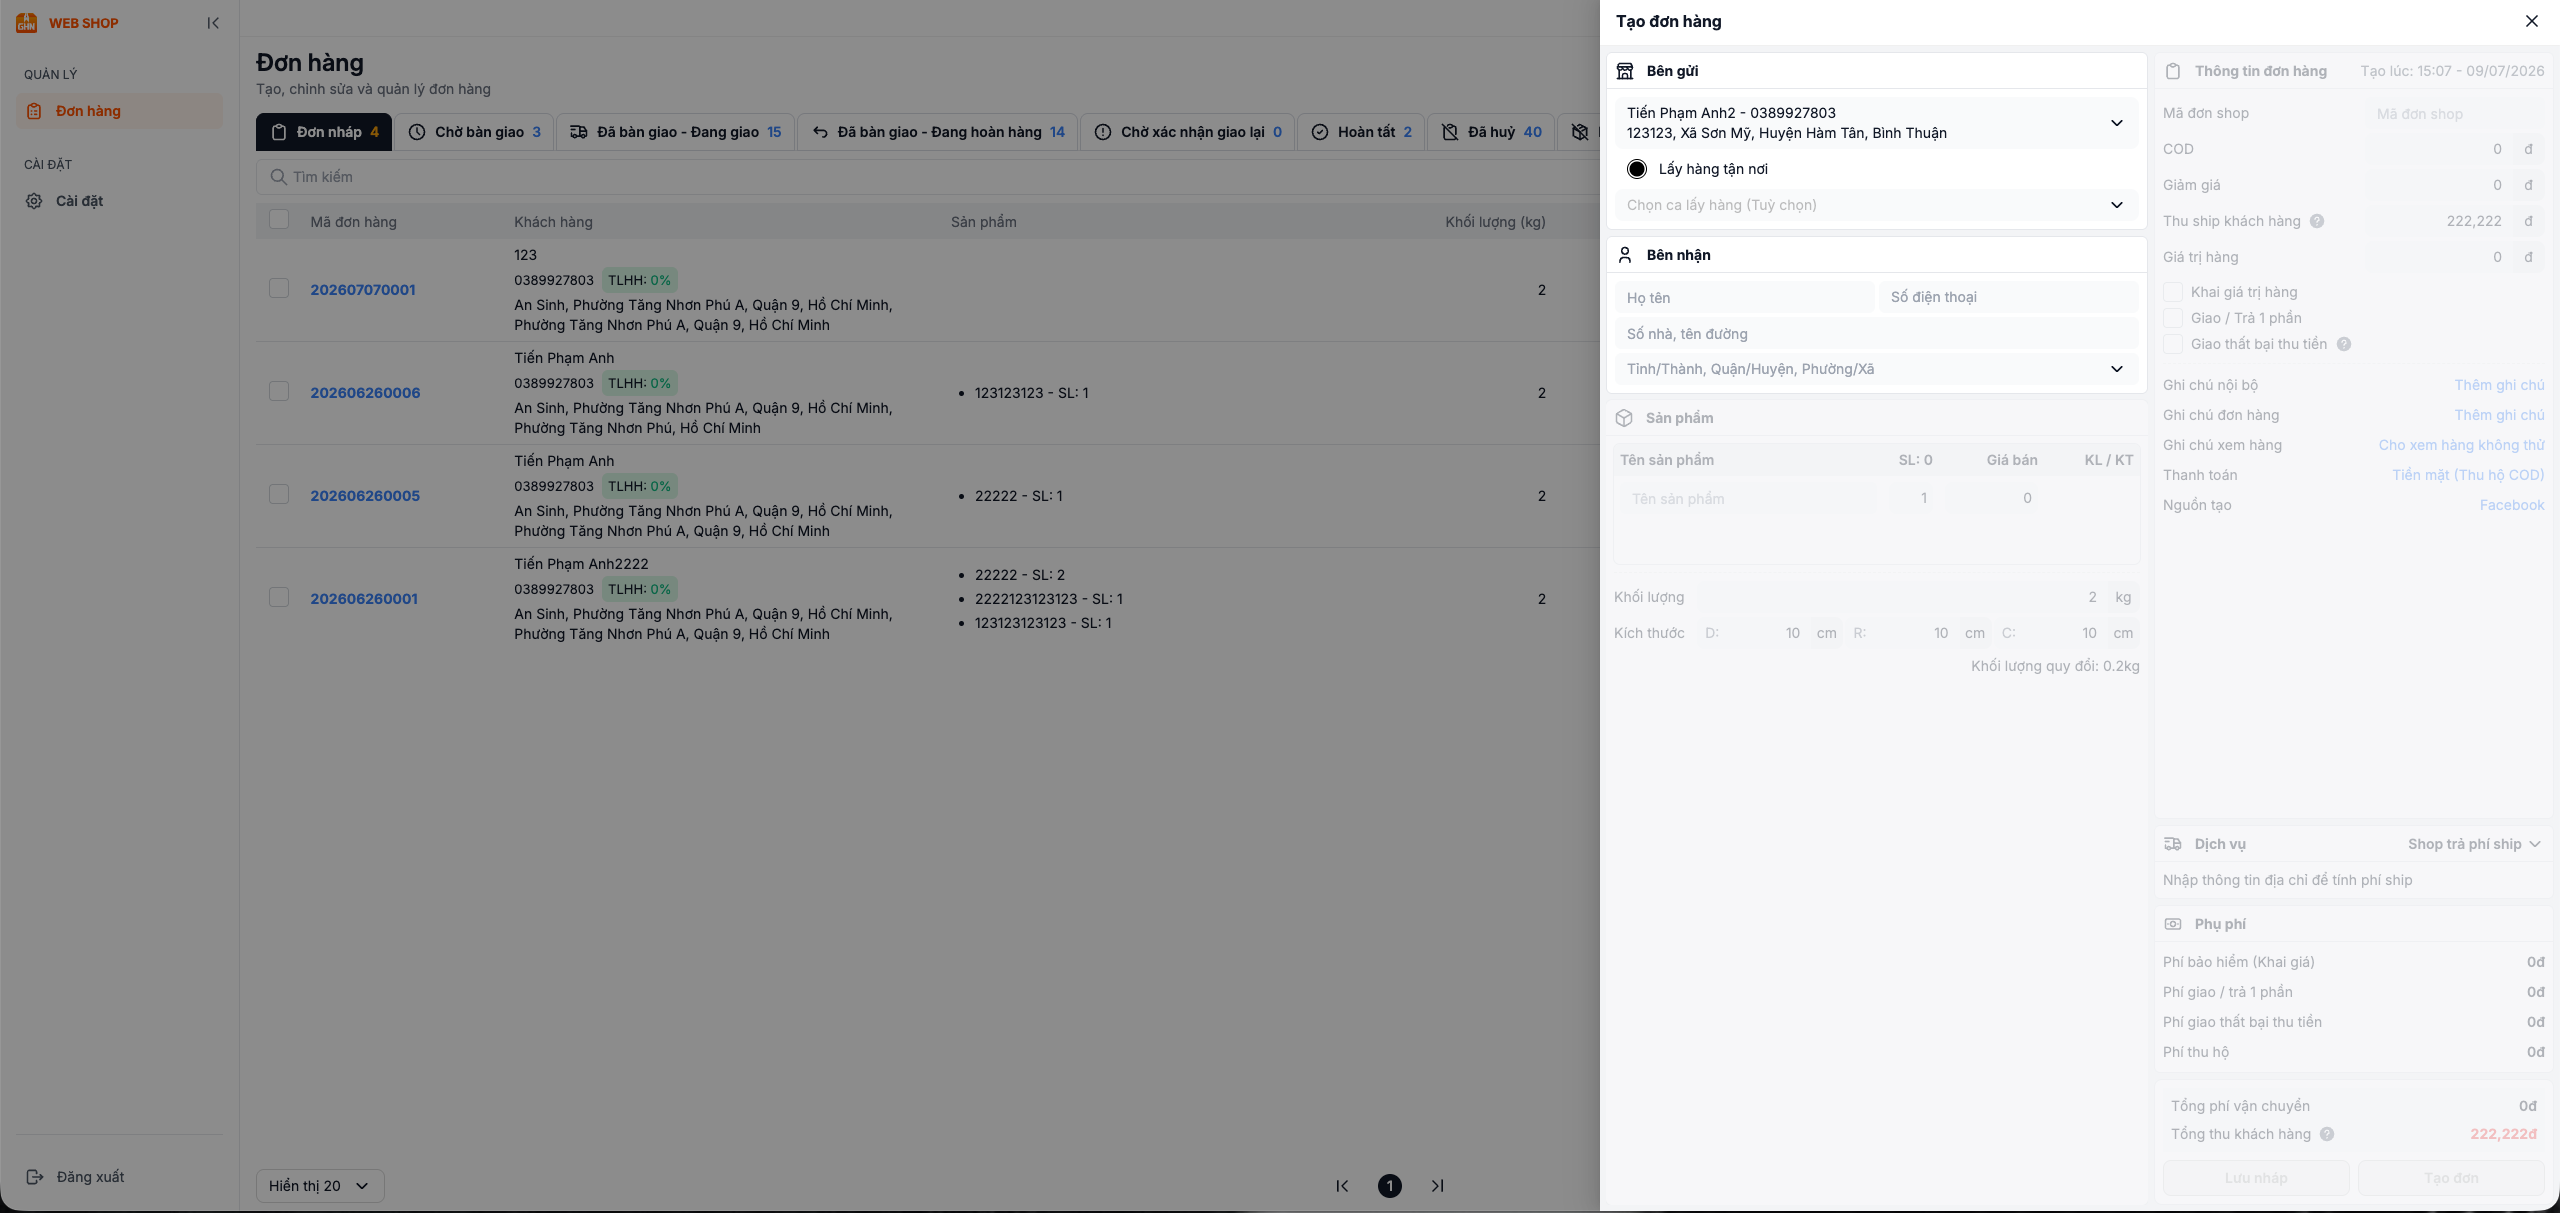Viewport: 2560px width, 1213px height.
Task: Open the Hoàn tất tab
Action: coord(1362,132)
